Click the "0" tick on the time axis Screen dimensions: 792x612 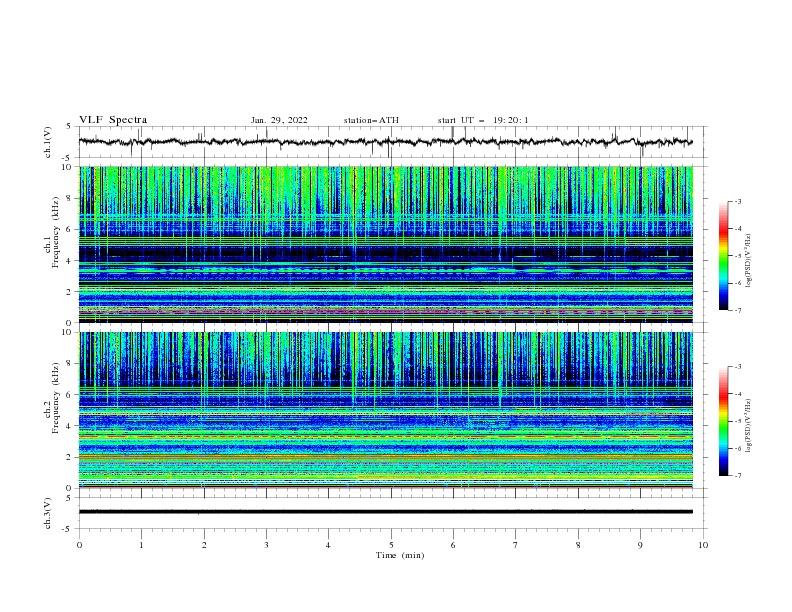pos(79,545)
